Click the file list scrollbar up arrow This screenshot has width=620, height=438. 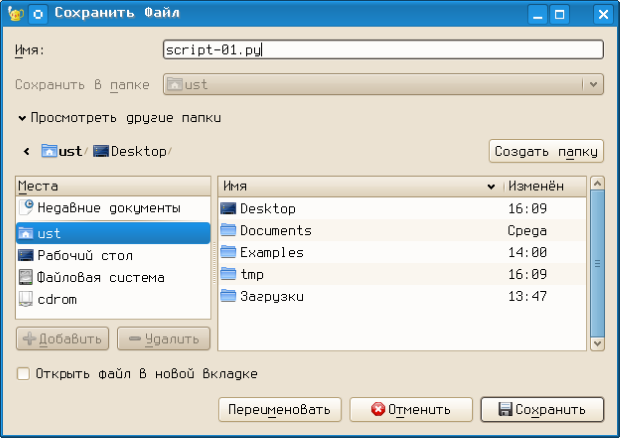[597, 183]
